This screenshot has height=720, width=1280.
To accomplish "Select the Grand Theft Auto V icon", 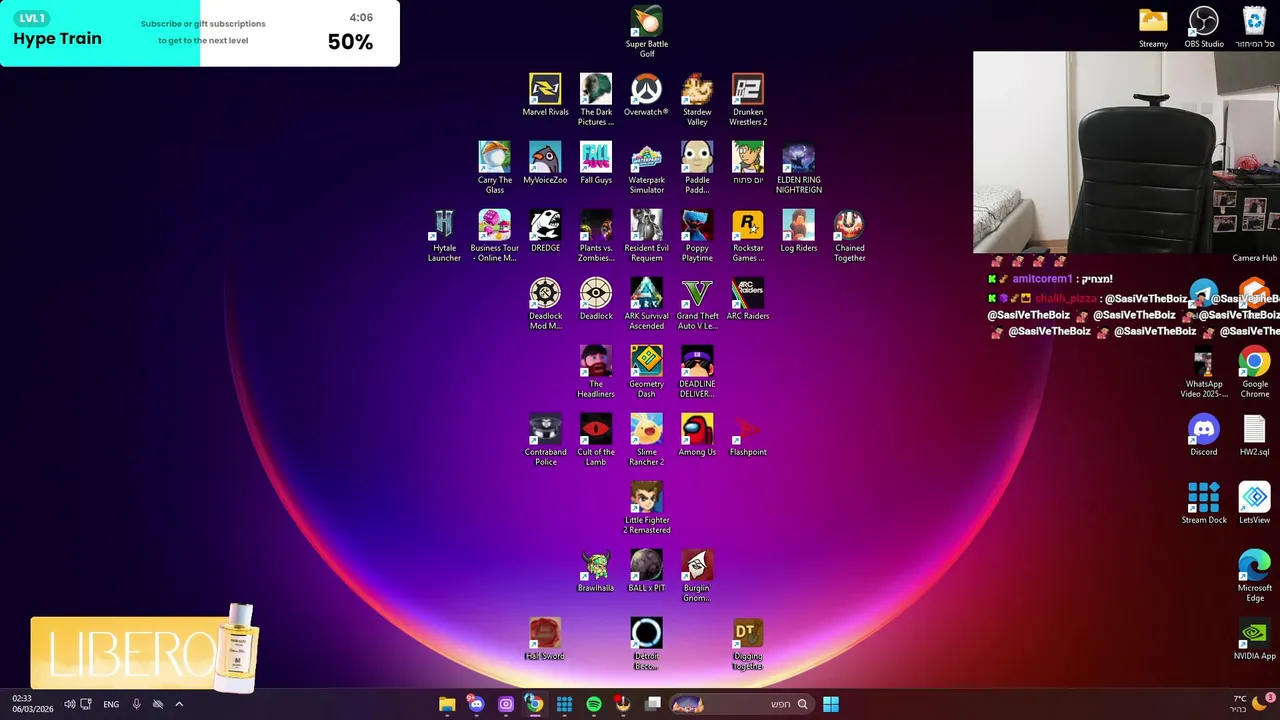I will point(697,303).
